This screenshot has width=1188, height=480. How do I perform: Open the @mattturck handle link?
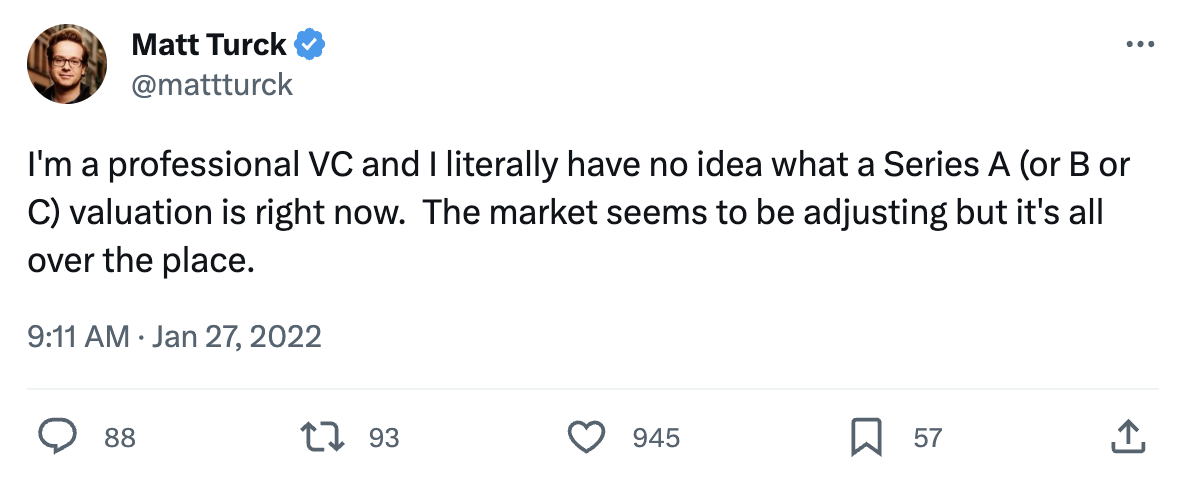click(x=212, y=84)
